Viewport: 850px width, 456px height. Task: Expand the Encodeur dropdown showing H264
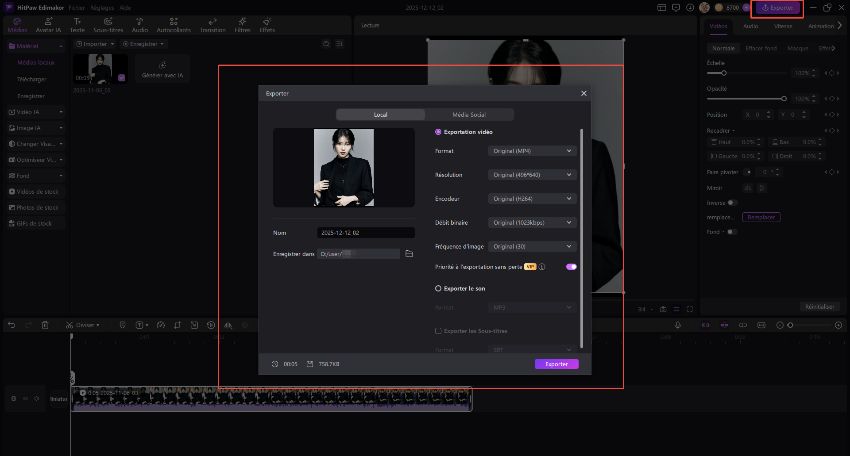533,199
